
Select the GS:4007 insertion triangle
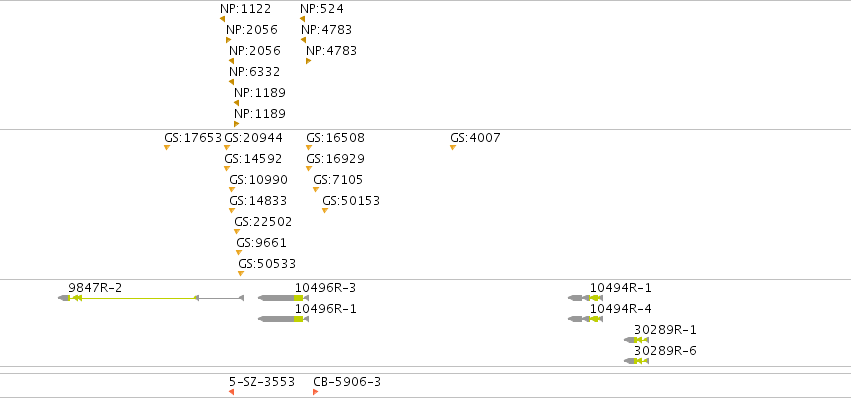coord(453,148)
